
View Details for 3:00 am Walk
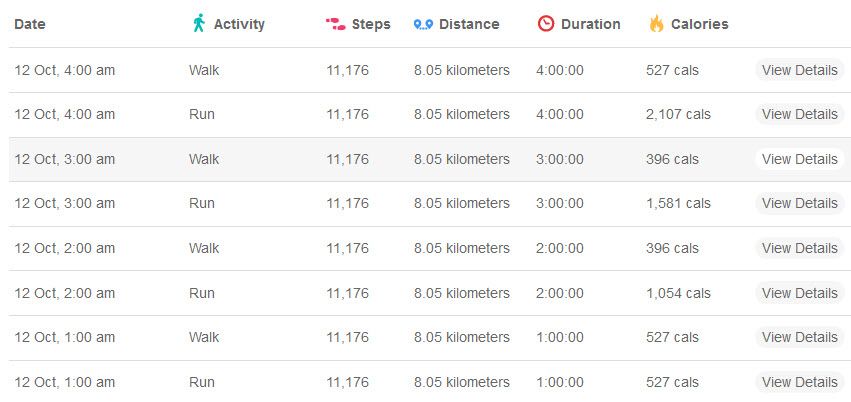pyautogui.click(x=799, y=159)
